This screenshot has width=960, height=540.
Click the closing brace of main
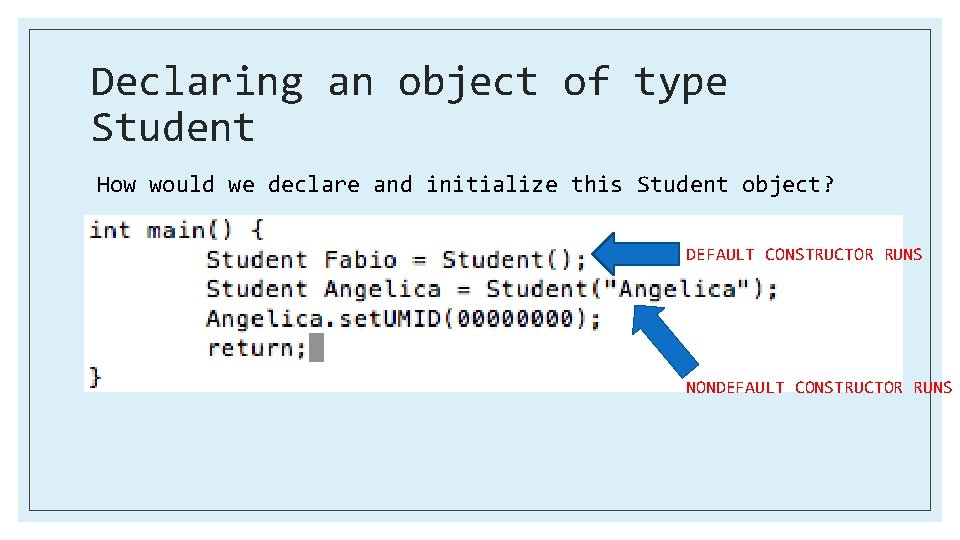96,377
